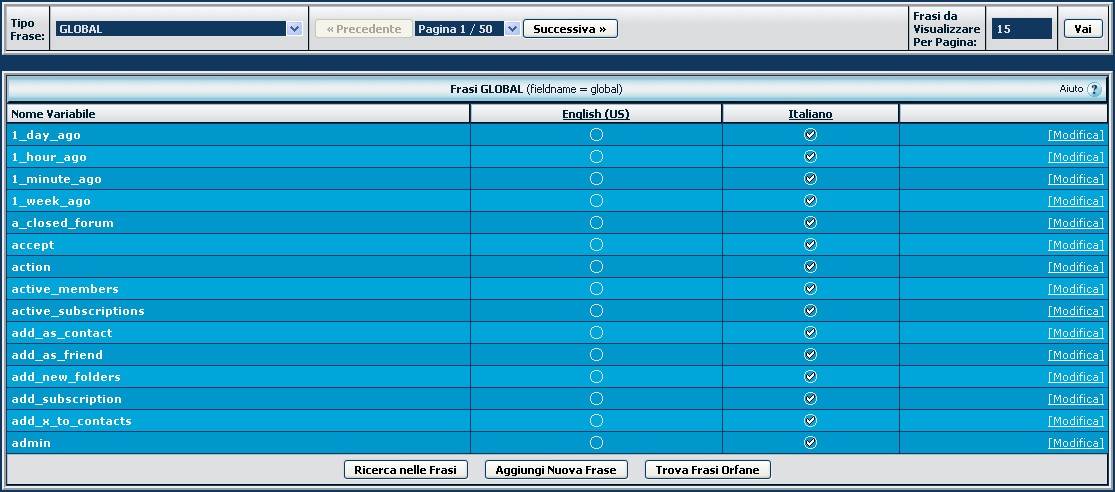
Task: Click Aggiungi Nuova Frase button
Action: pyautogui.click(x=556, y=469)
